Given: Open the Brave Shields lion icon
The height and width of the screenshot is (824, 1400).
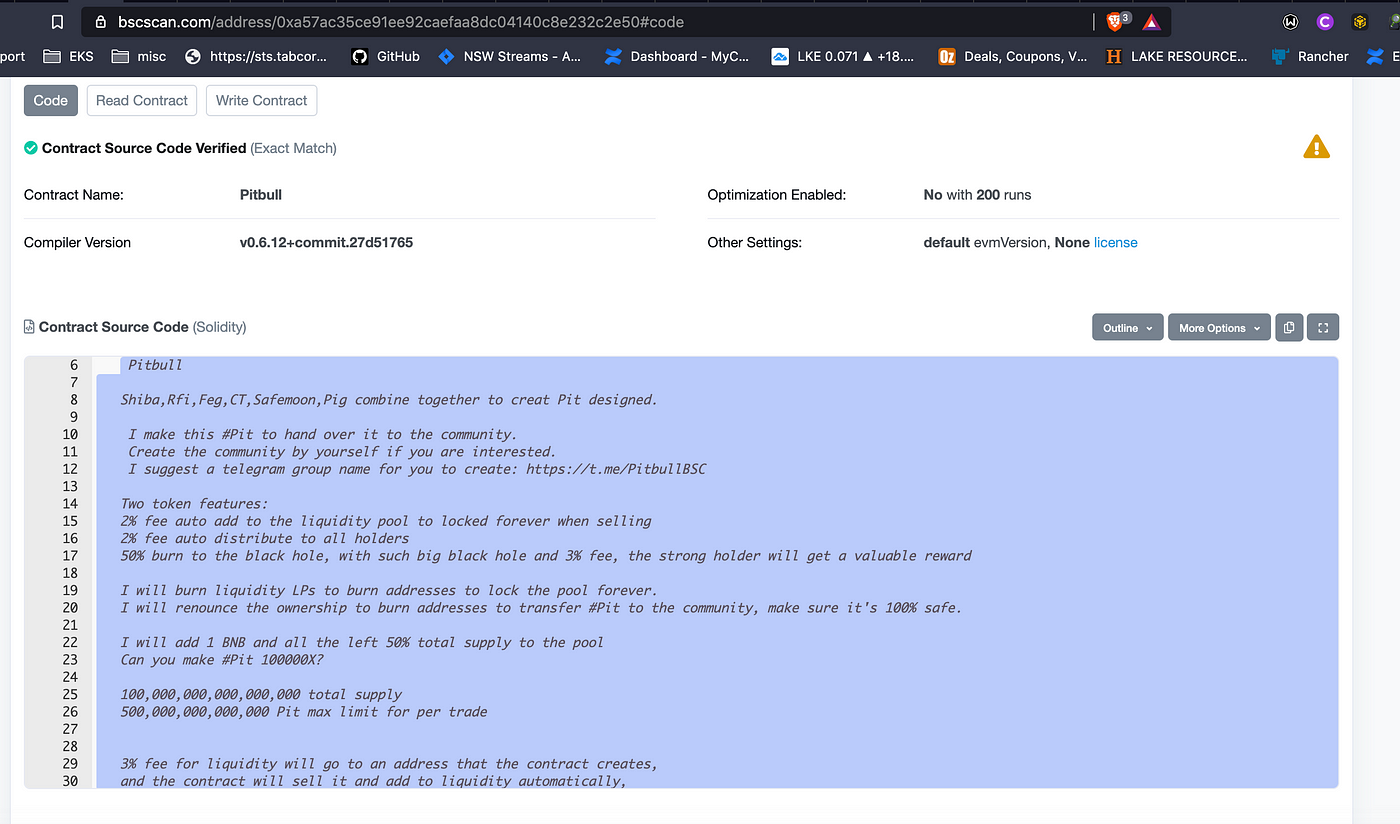Looking at the screenshot, I should (x=1115, y=21).
